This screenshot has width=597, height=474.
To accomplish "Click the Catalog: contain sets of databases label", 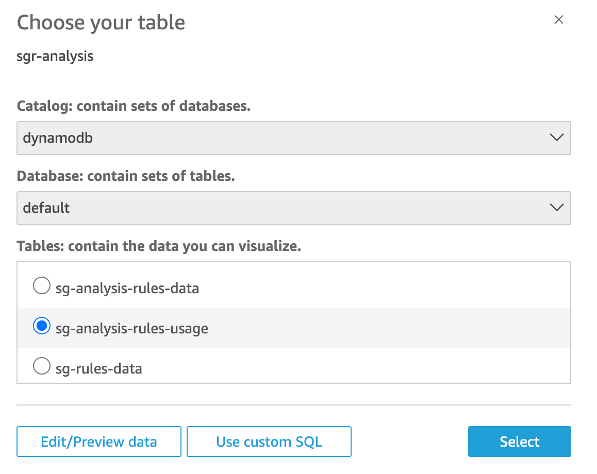I will 134,106.
